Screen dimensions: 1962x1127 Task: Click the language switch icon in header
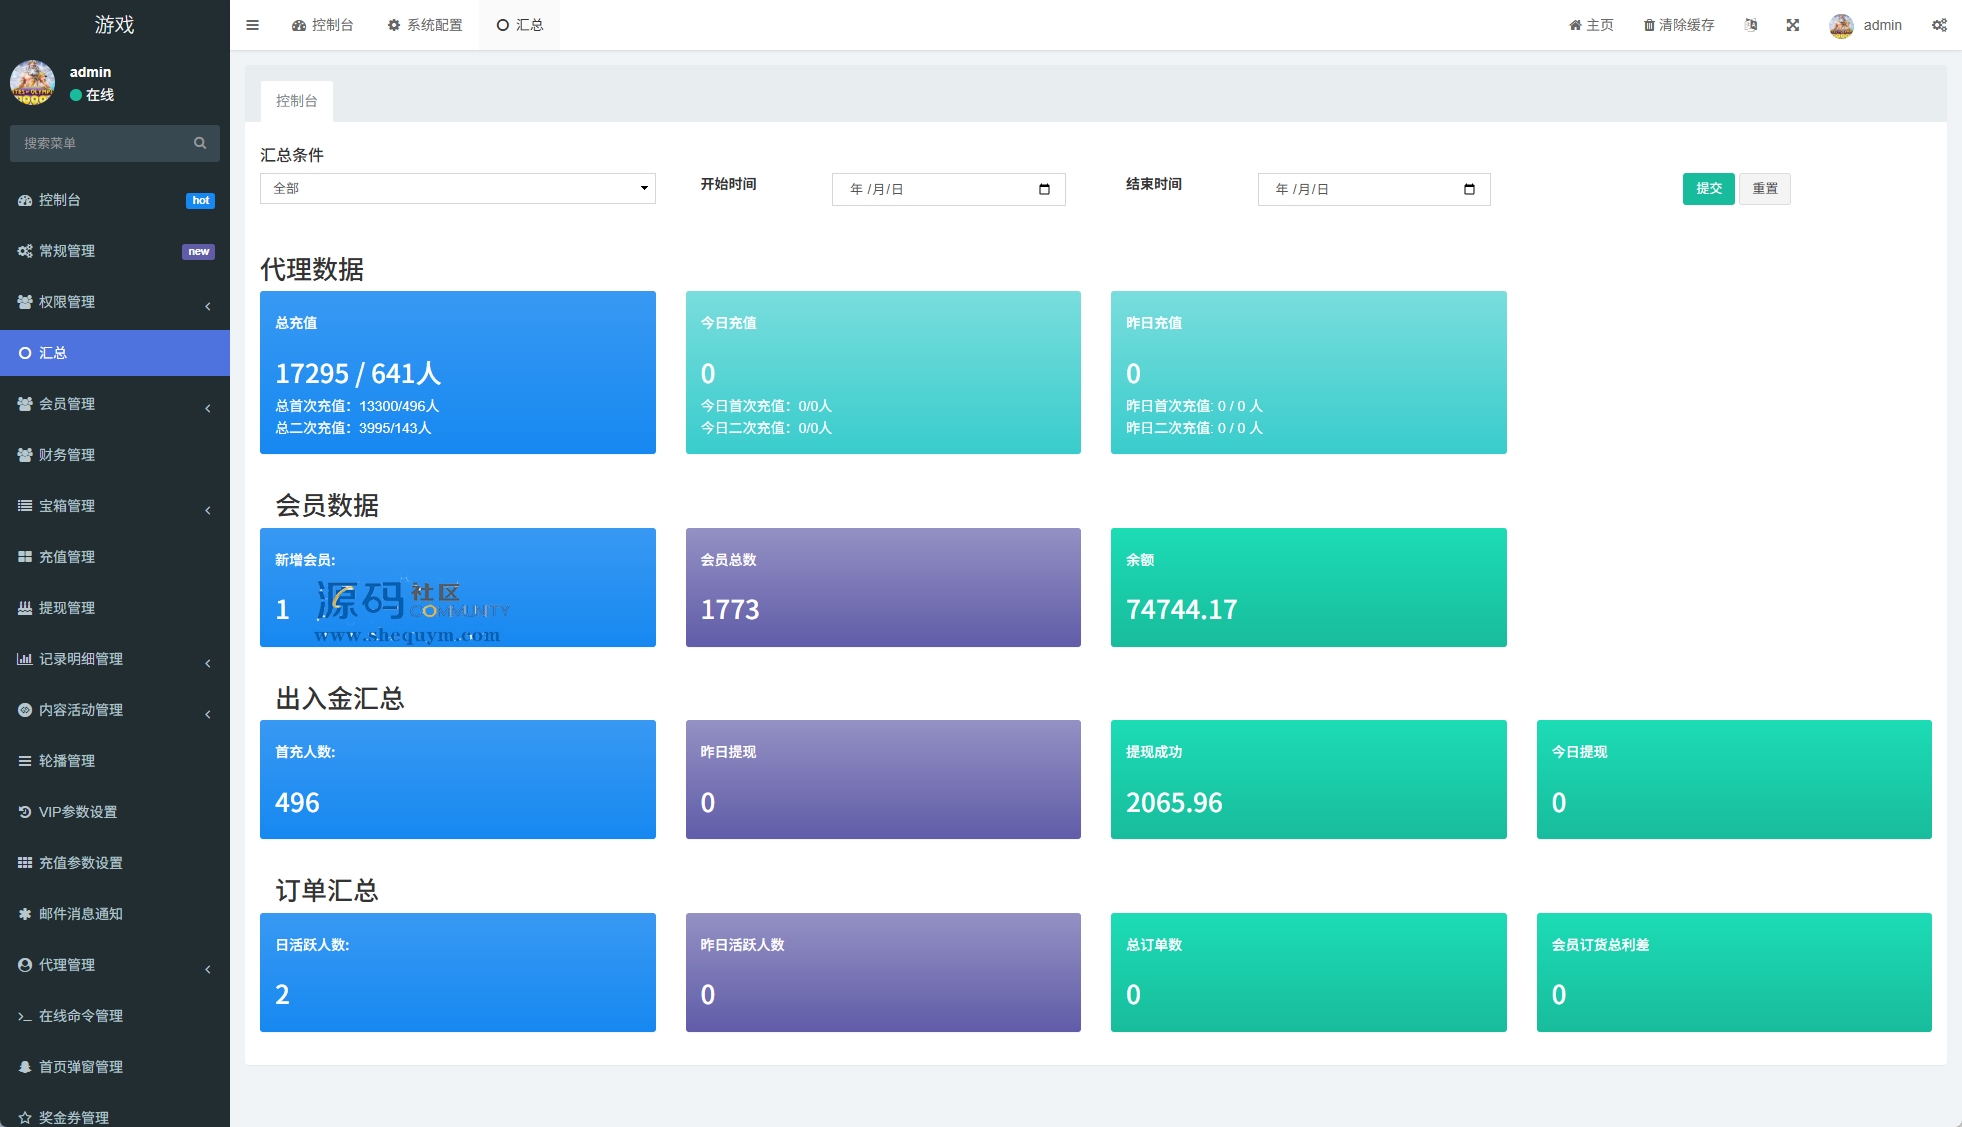(1751, 25)
